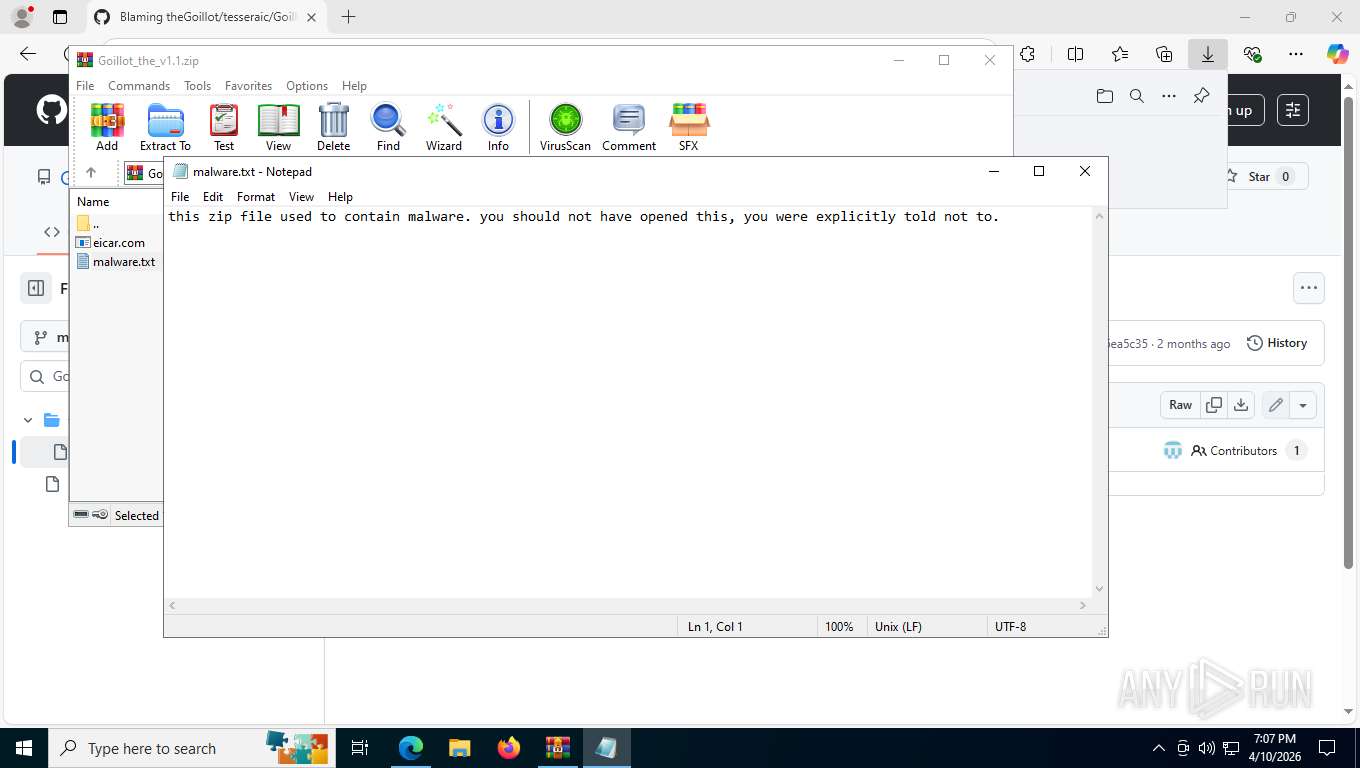This screenshot has height=768, width=1360.
Task: Run the Test archive tool
Action: (224, 127)
